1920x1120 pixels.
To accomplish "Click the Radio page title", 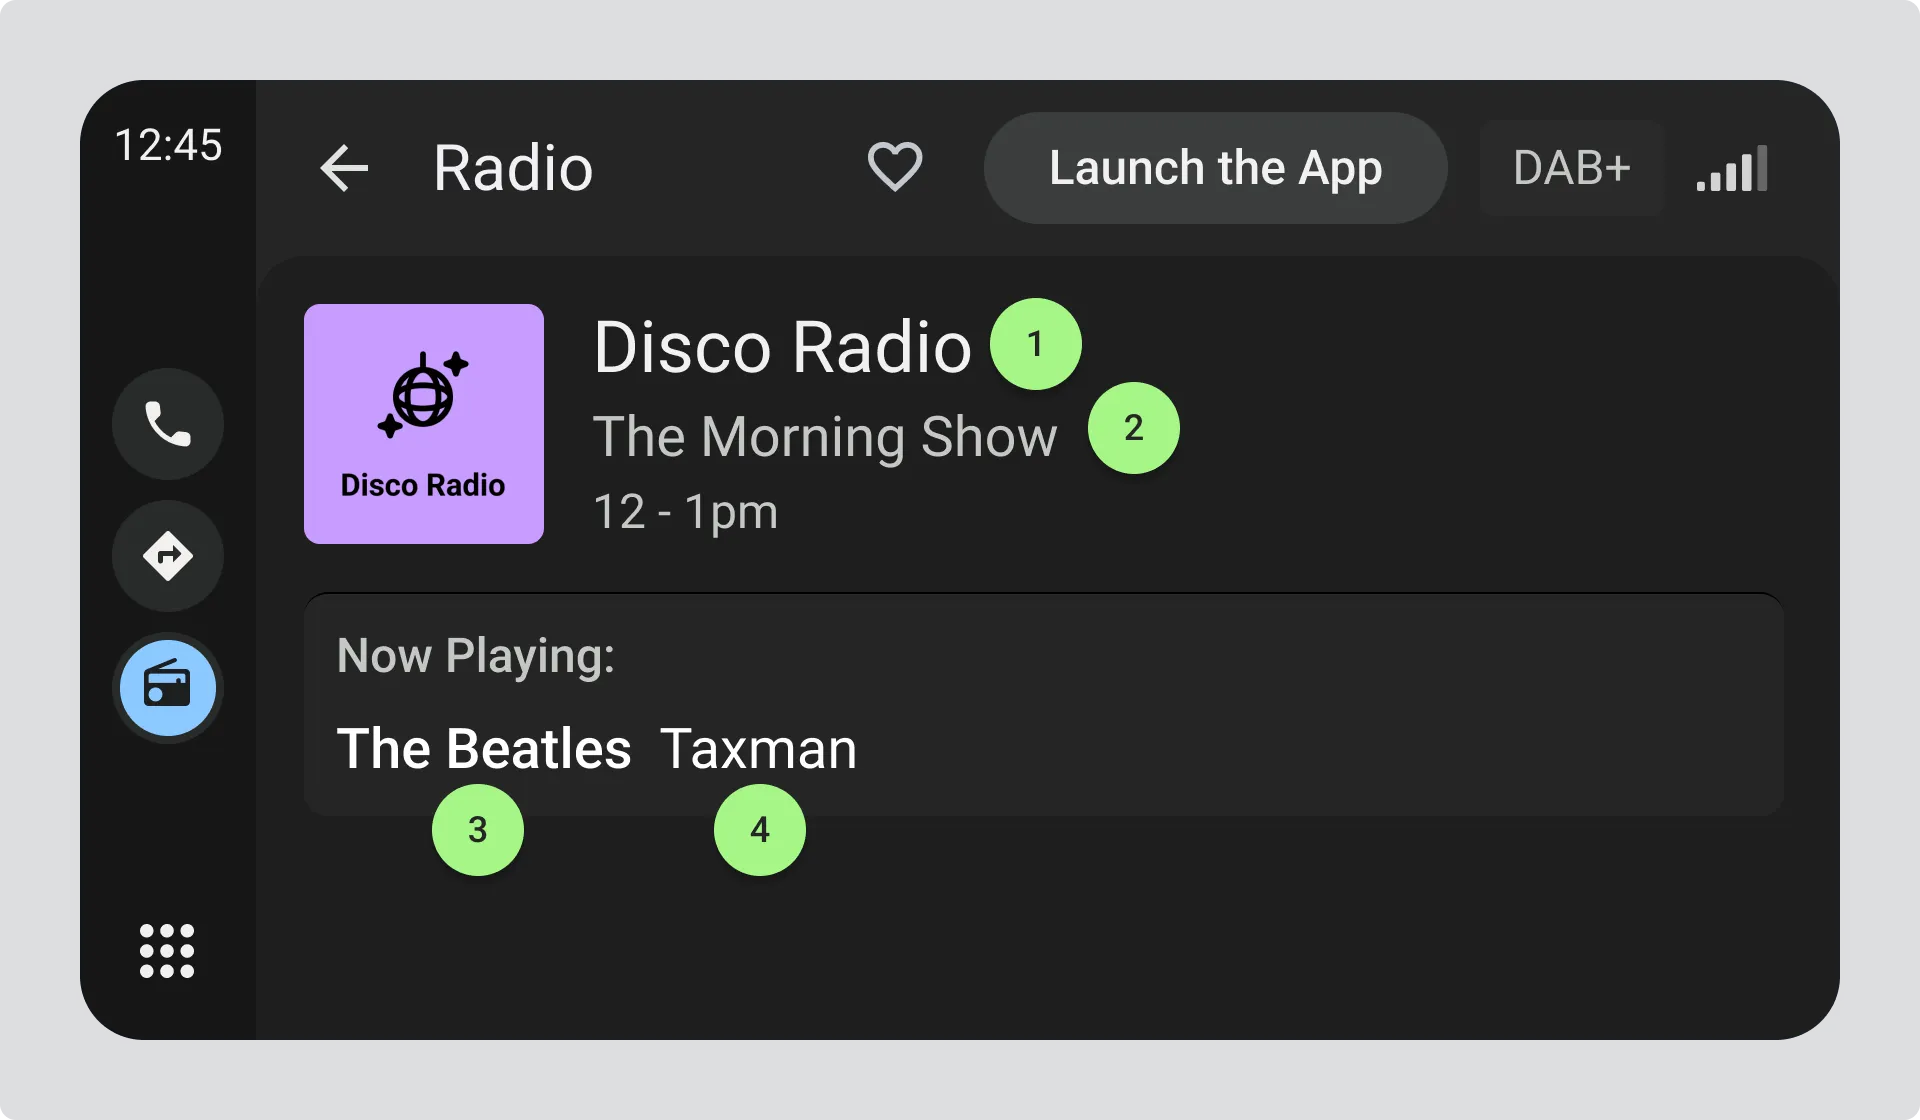I will click(513, 168).
